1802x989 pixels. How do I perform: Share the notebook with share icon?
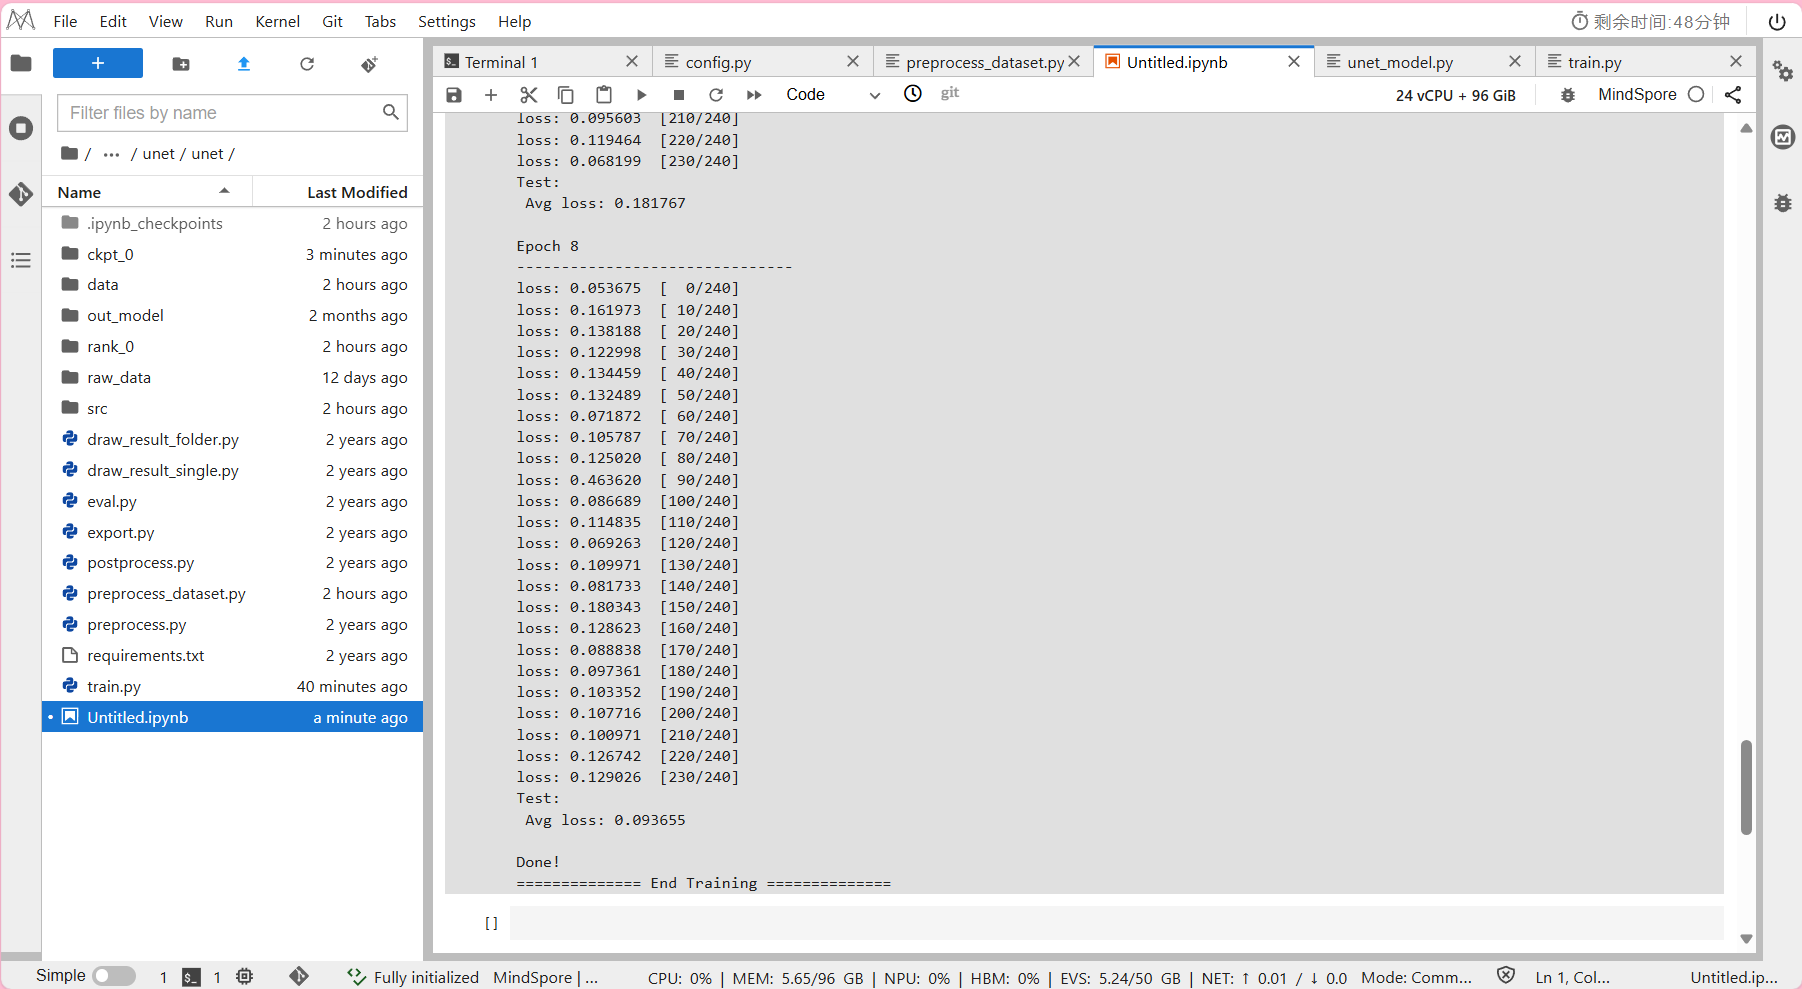[x=1733, y=95]
